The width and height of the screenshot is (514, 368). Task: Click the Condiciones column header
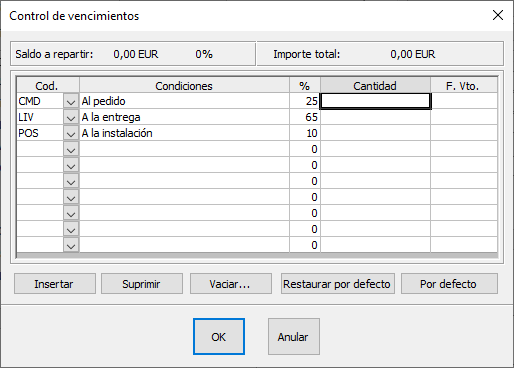pos(184,86)
